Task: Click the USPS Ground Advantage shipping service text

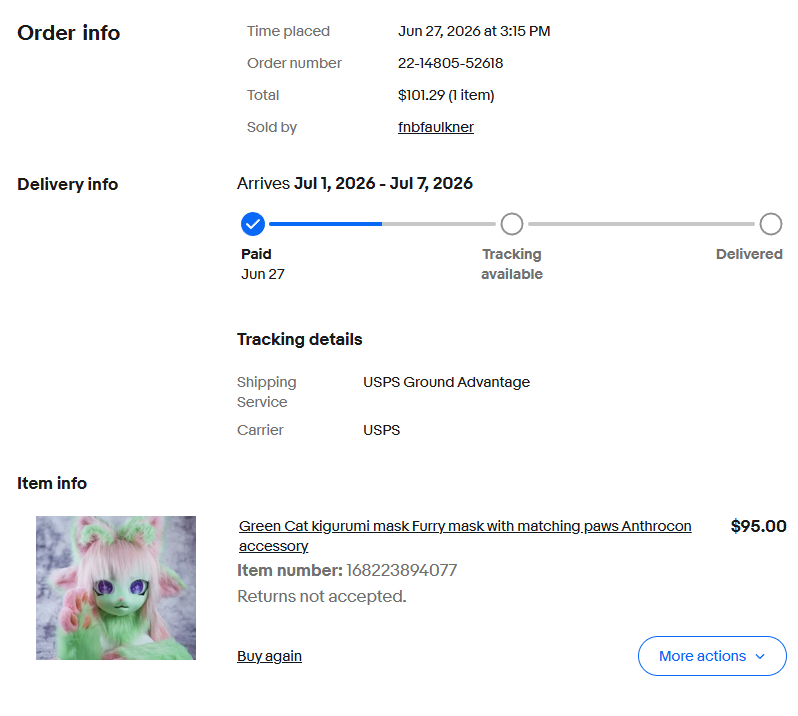Action: [x=446, y=382]
